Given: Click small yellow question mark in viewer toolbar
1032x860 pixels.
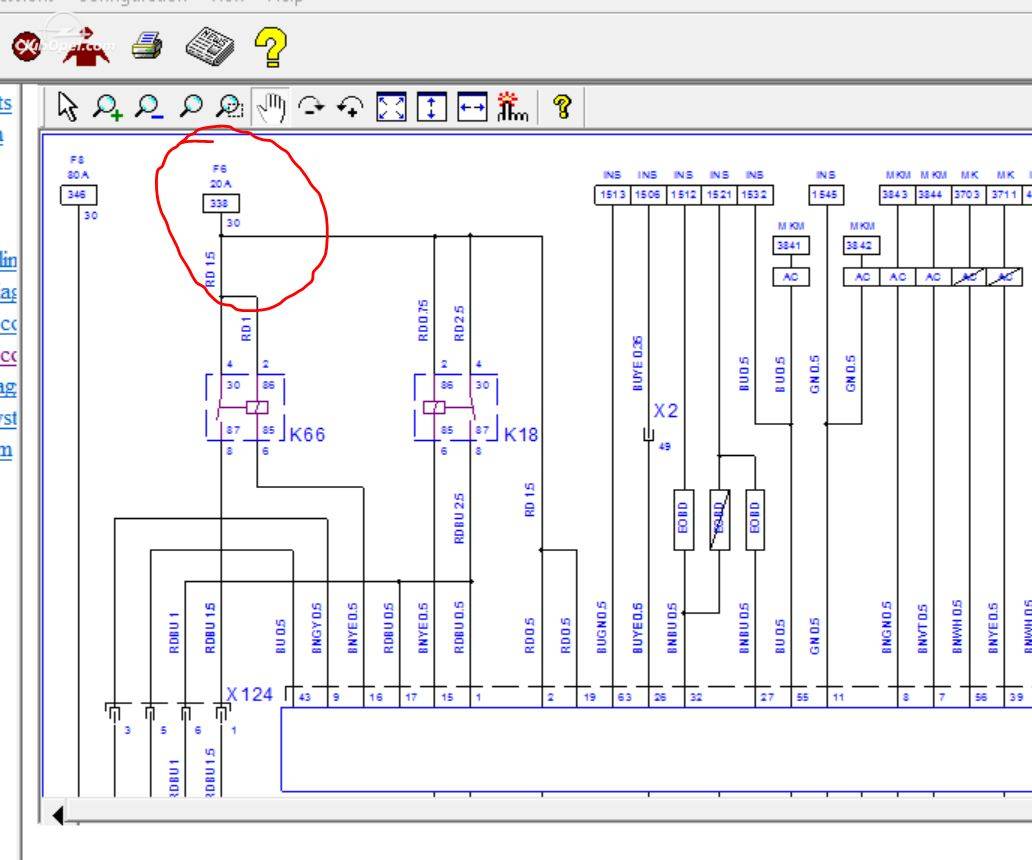Looking at the screenshot, I should (562, 107).
